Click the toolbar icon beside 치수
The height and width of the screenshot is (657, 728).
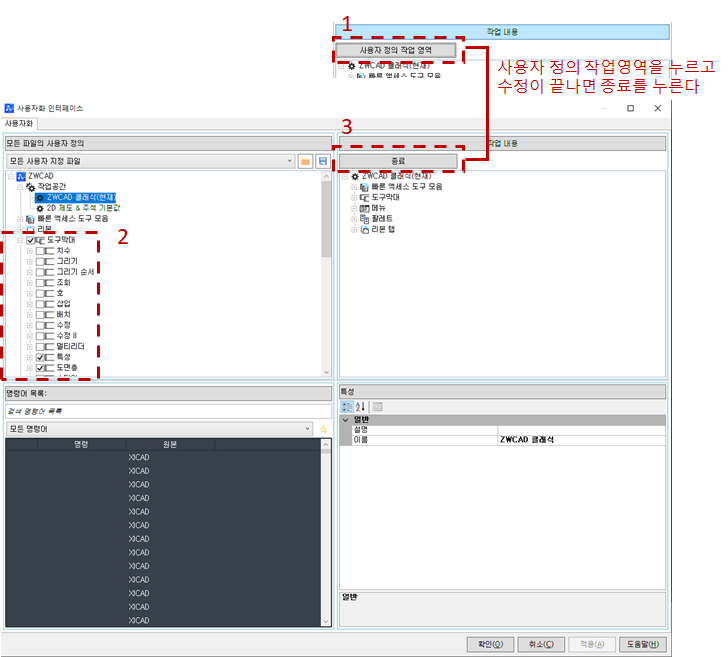(50, 251)
